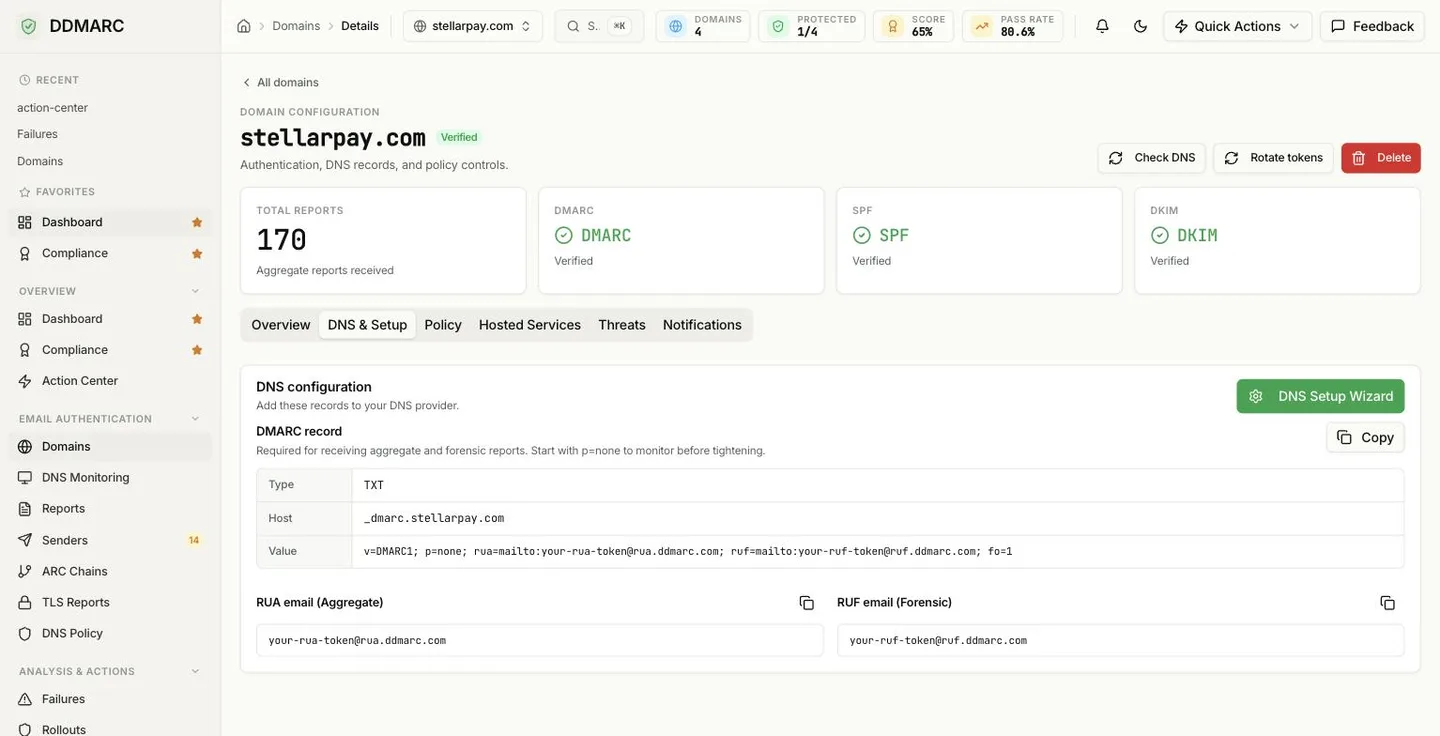This screenshot has height=736, width=1440.
Task: Open Failures under Analysis & Actions
Action: tap(110, 699)
